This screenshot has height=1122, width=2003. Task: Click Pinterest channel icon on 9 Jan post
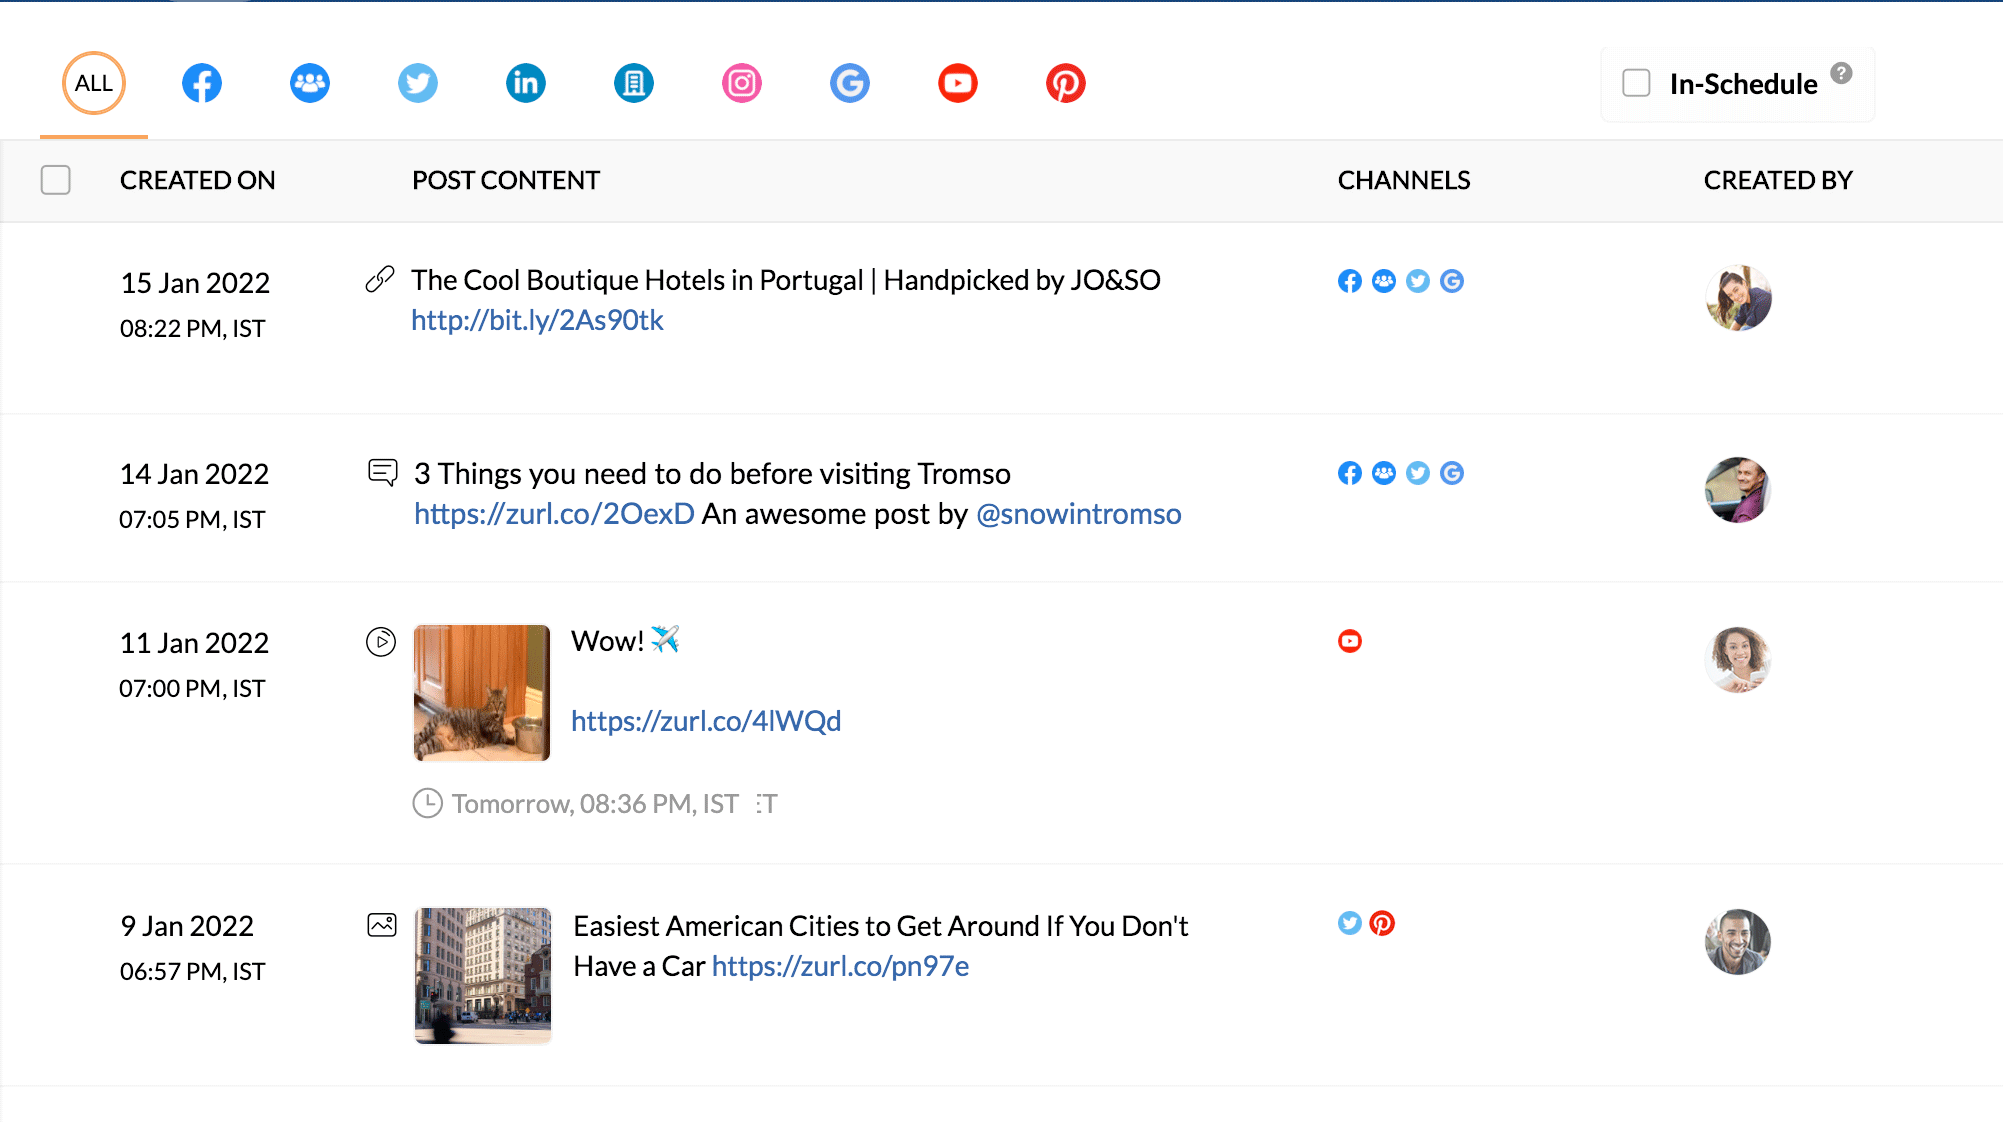pyautogui.click(x=1382, y=923)
